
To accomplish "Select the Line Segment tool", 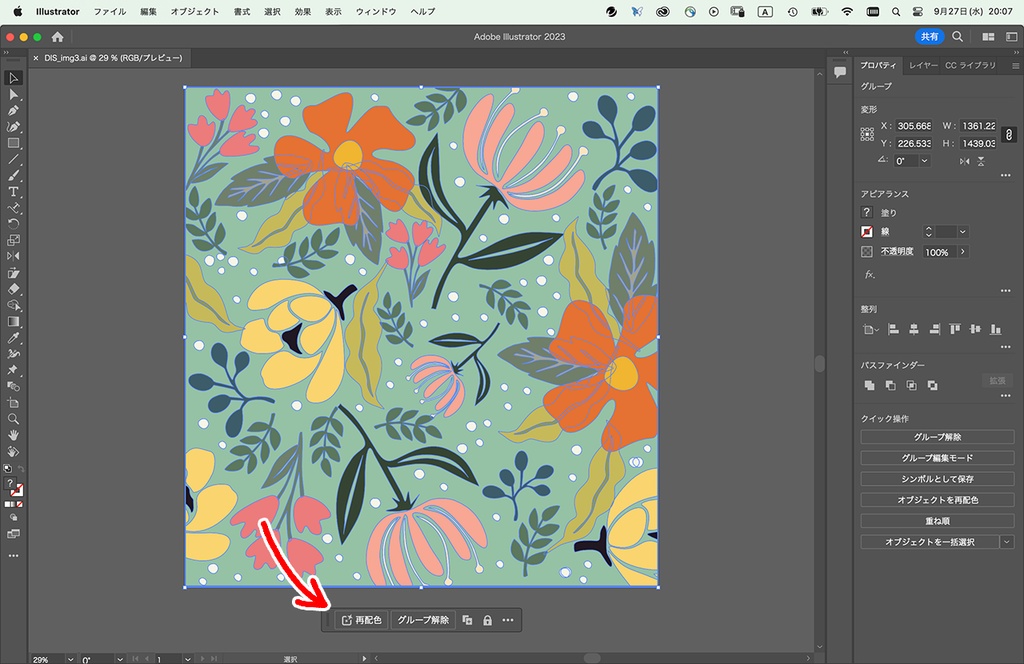I will pyautogui.click(x=13, y=159).
